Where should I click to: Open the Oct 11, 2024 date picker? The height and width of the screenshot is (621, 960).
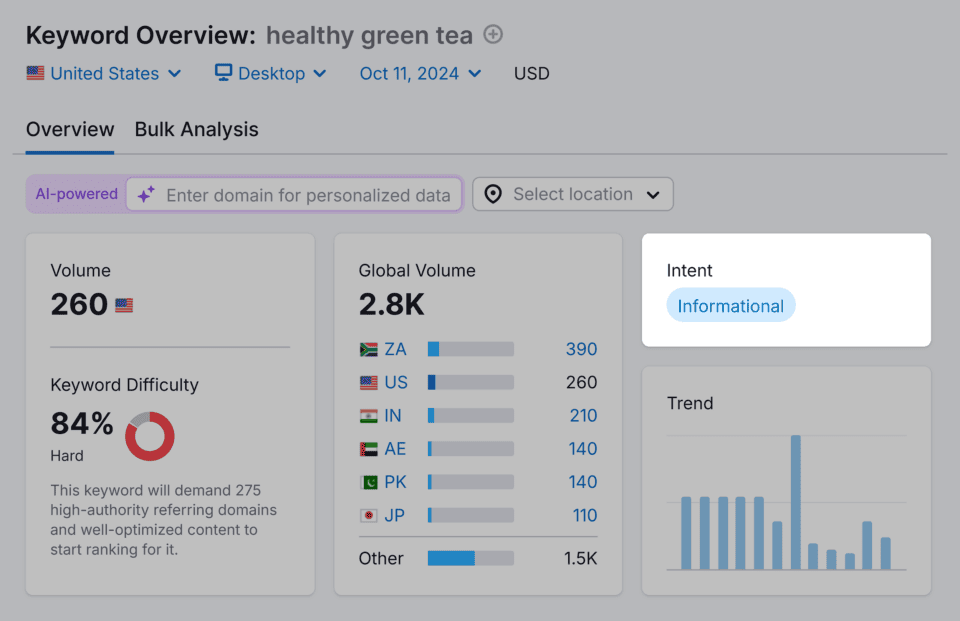(x=420, y=73)
